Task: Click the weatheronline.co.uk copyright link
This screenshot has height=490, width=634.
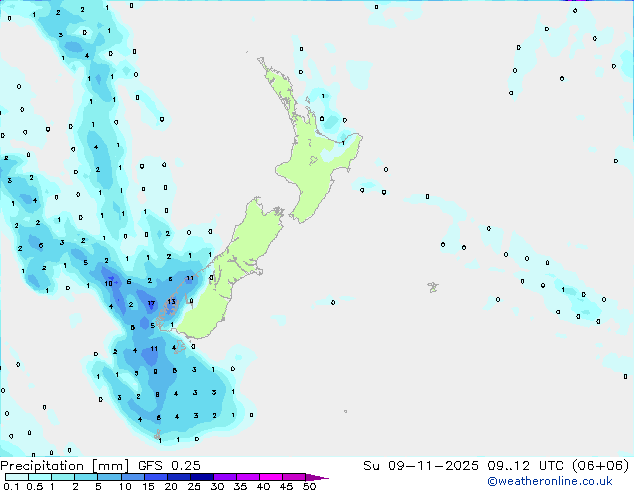Action: [550, 481]
